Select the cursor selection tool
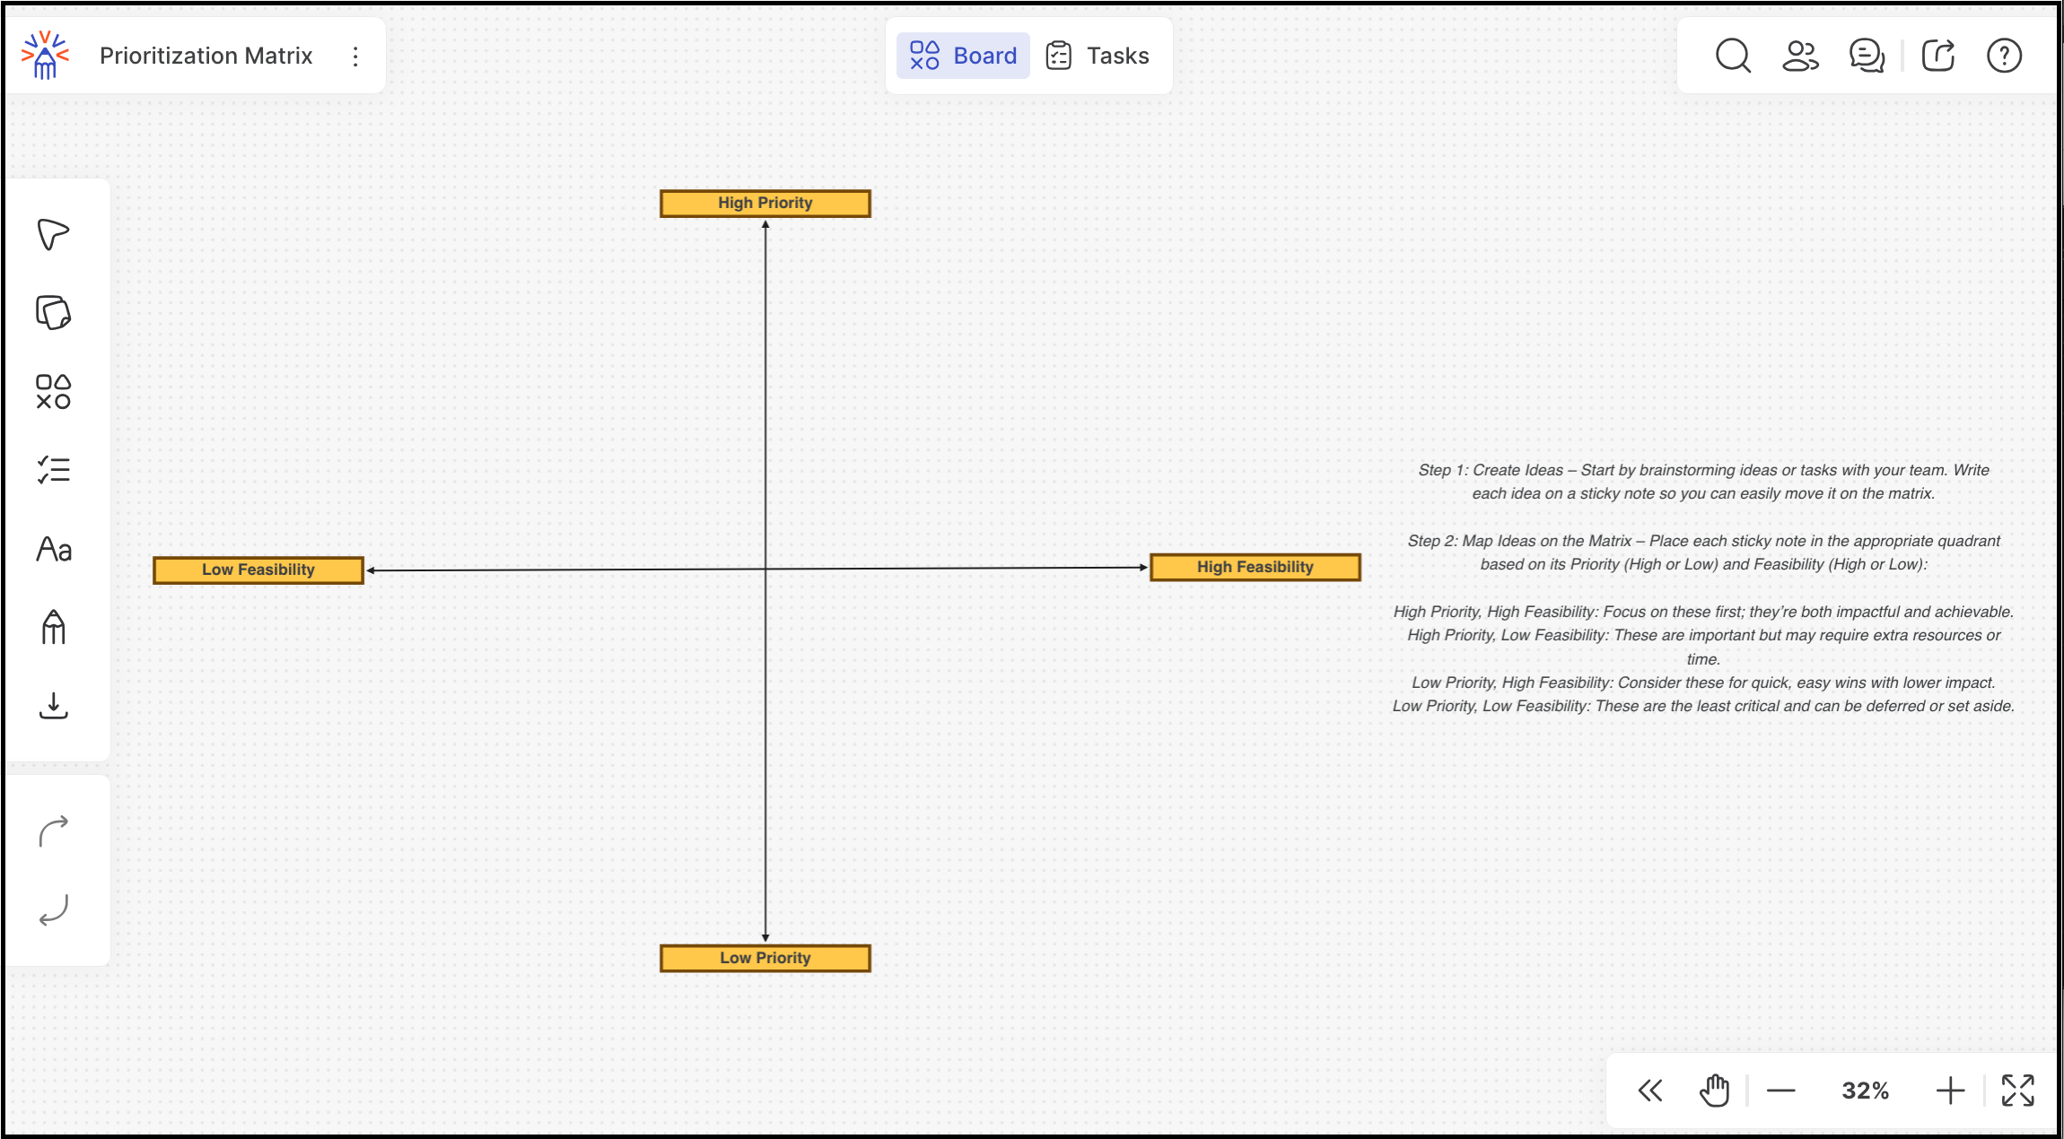 click(x=54, y=232)
